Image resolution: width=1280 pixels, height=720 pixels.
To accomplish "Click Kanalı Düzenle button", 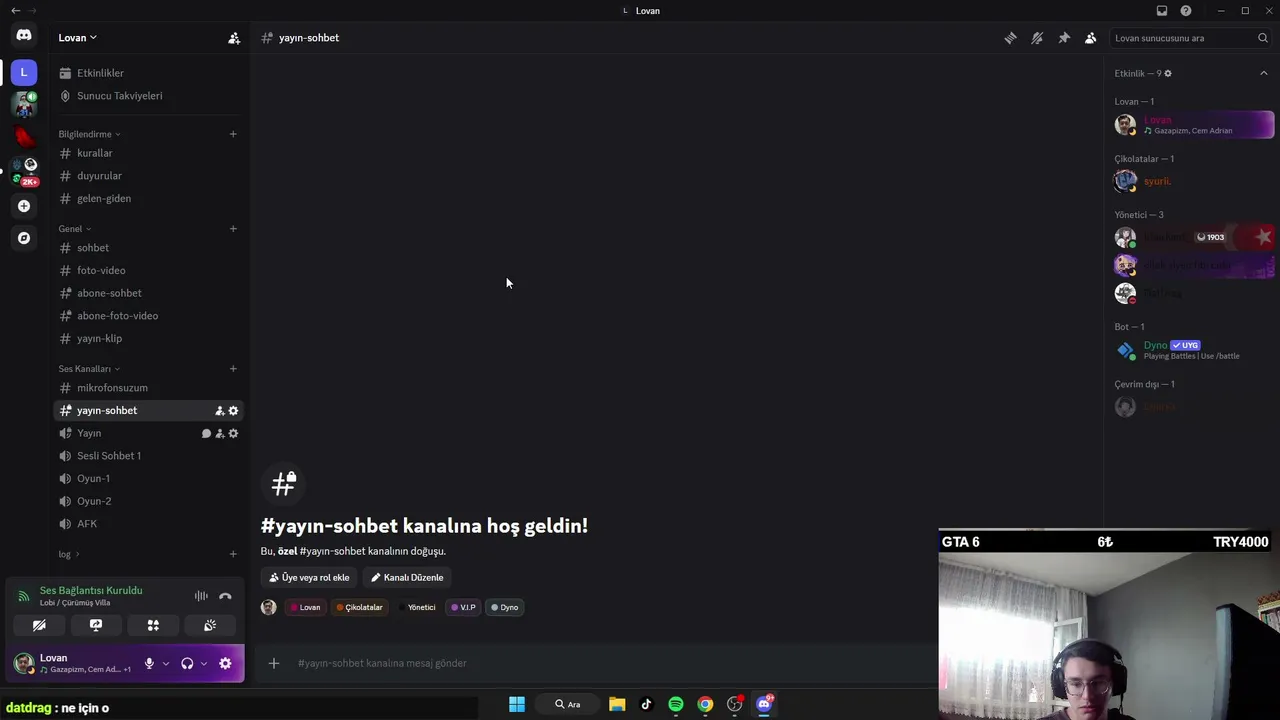I will point(407,577).
